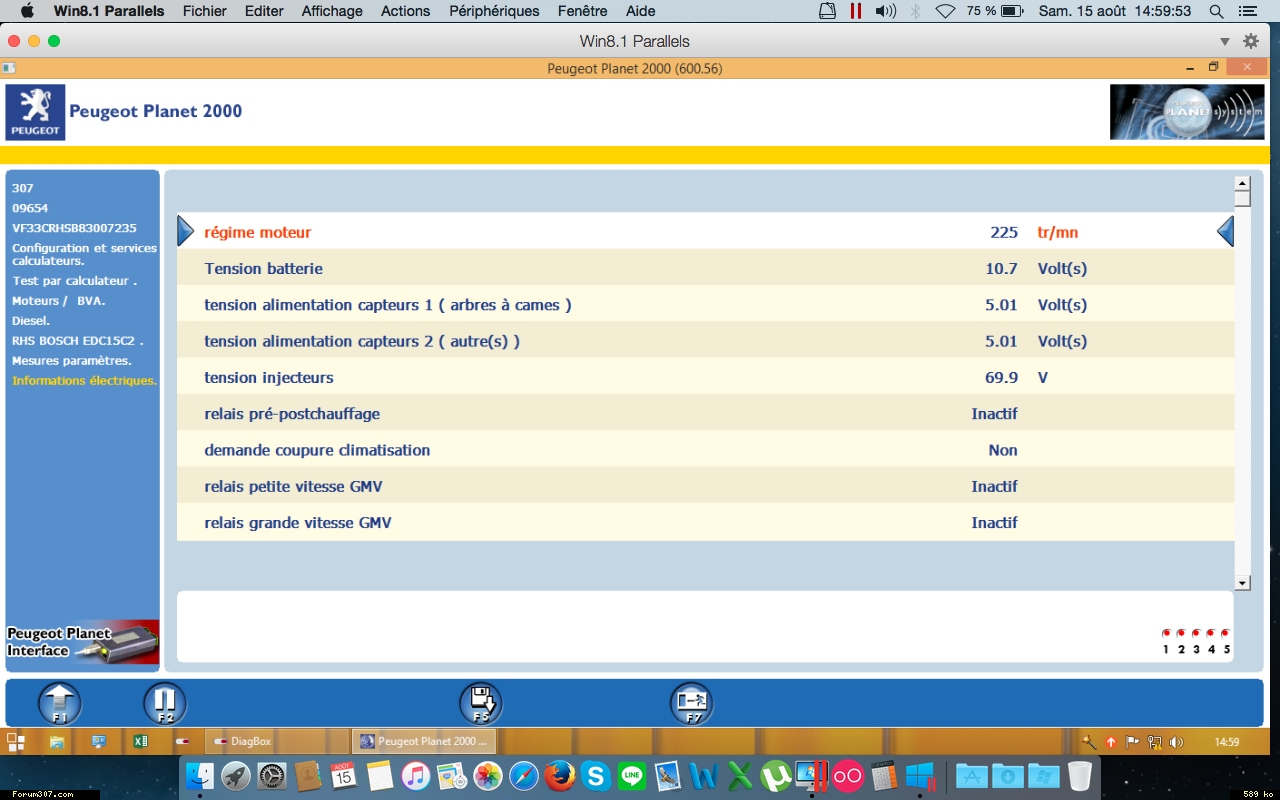Select the 'Tension batterie' row
The width and height of the screenshot is (1280, 800).
pyautogui.click(x=705, y=268)
